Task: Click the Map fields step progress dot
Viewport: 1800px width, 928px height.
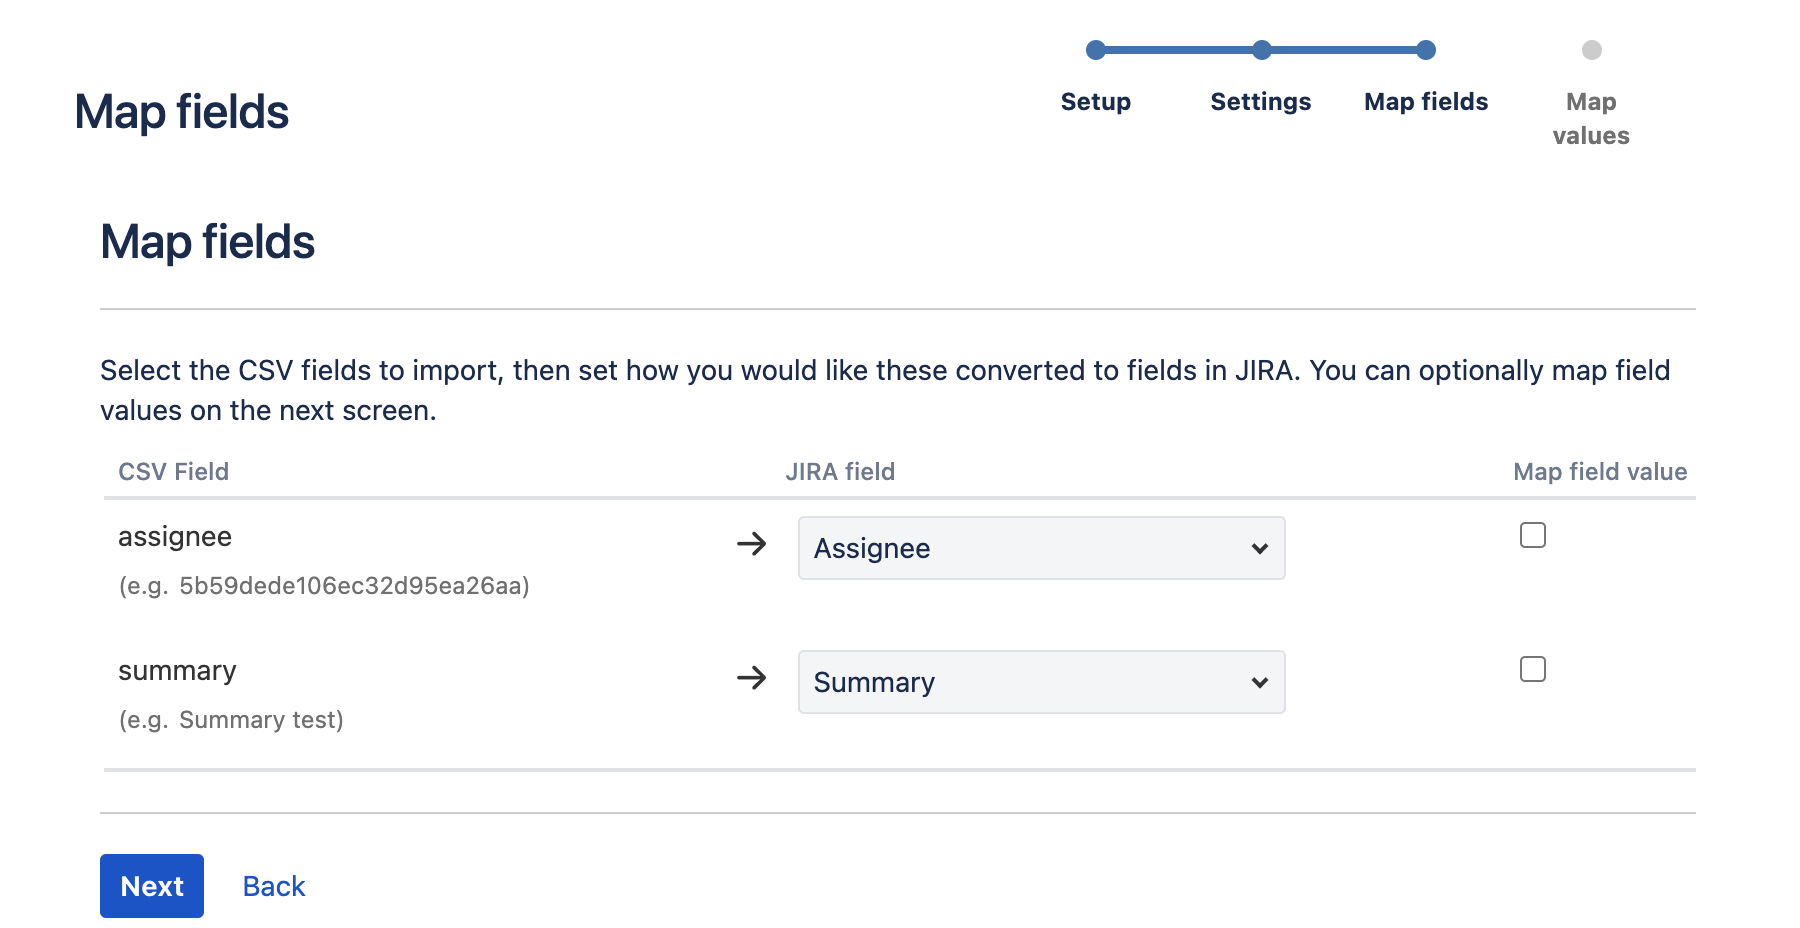Action: 1426,50
